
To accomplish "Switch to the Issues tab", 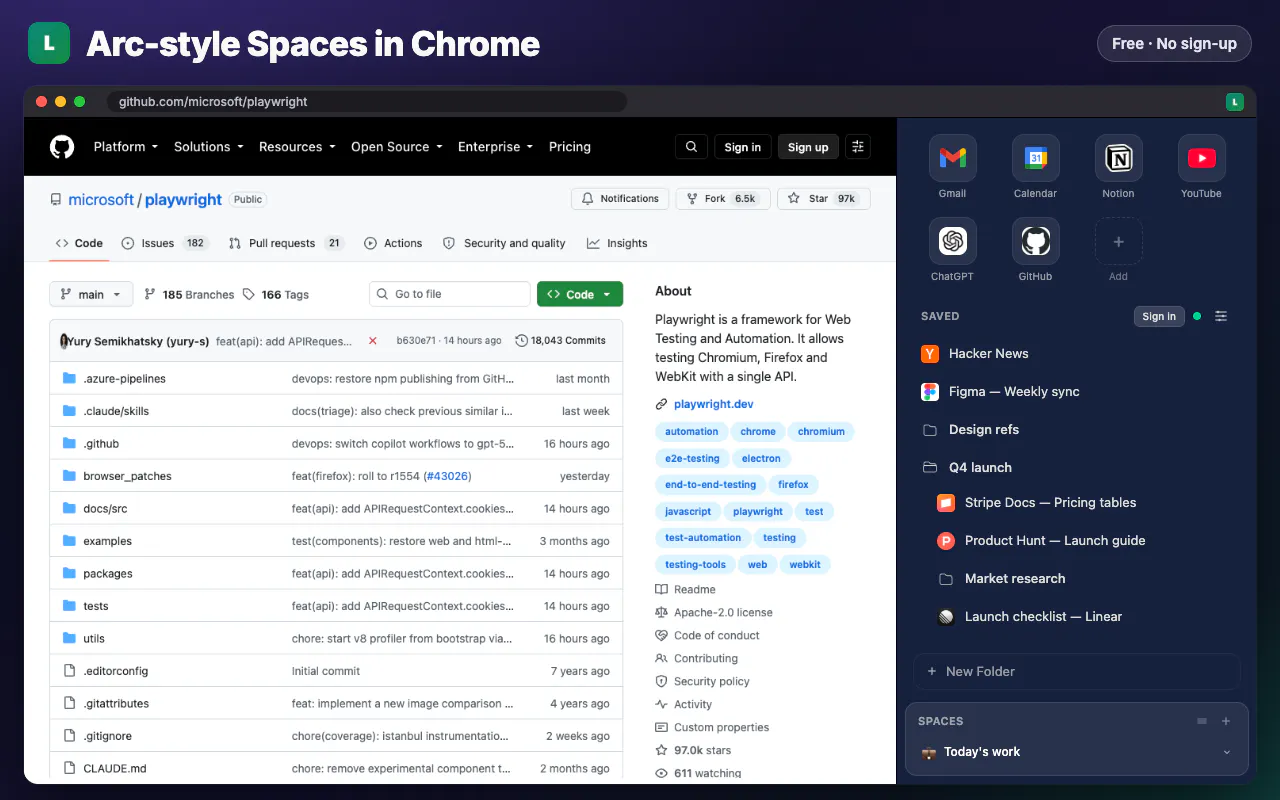I will pos(164,243).
